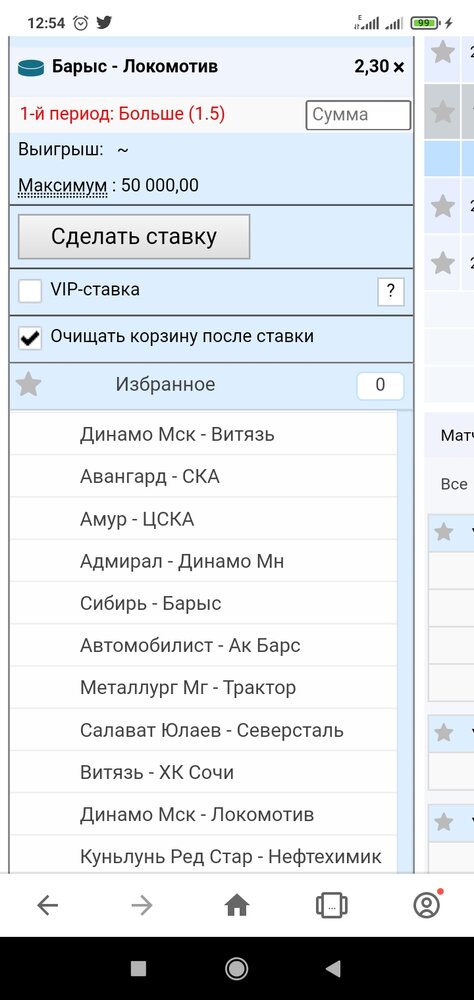
Task: Tap the hockey puck sport icon
Action: (31, 67)
